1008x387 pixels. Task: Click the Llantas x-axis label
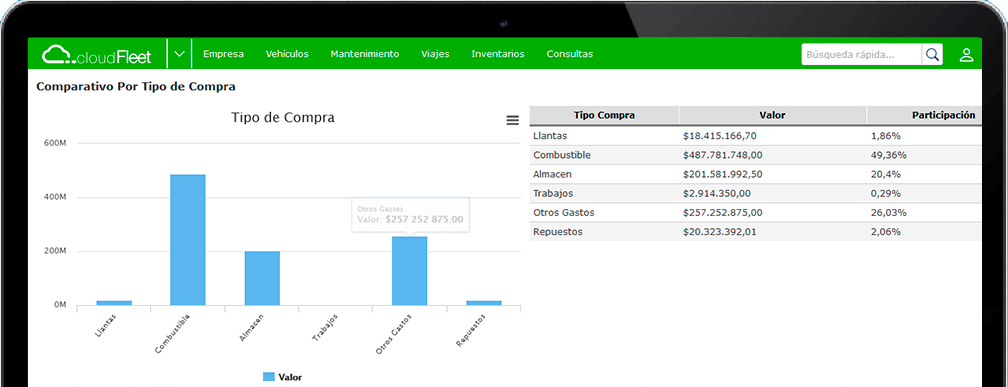pyautogui.click(x=106, y=325)
